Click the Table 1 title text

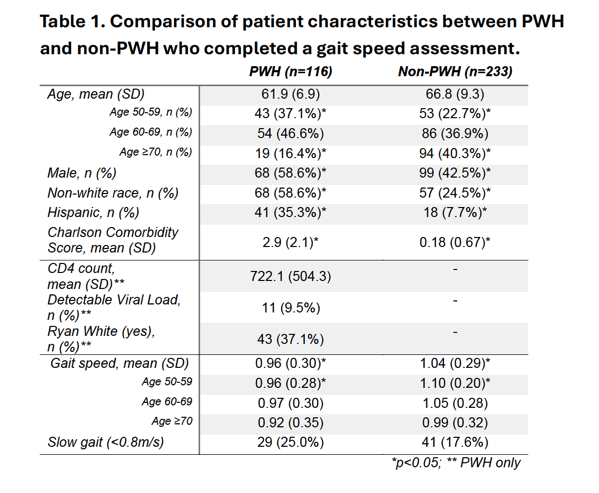[302, 35]
